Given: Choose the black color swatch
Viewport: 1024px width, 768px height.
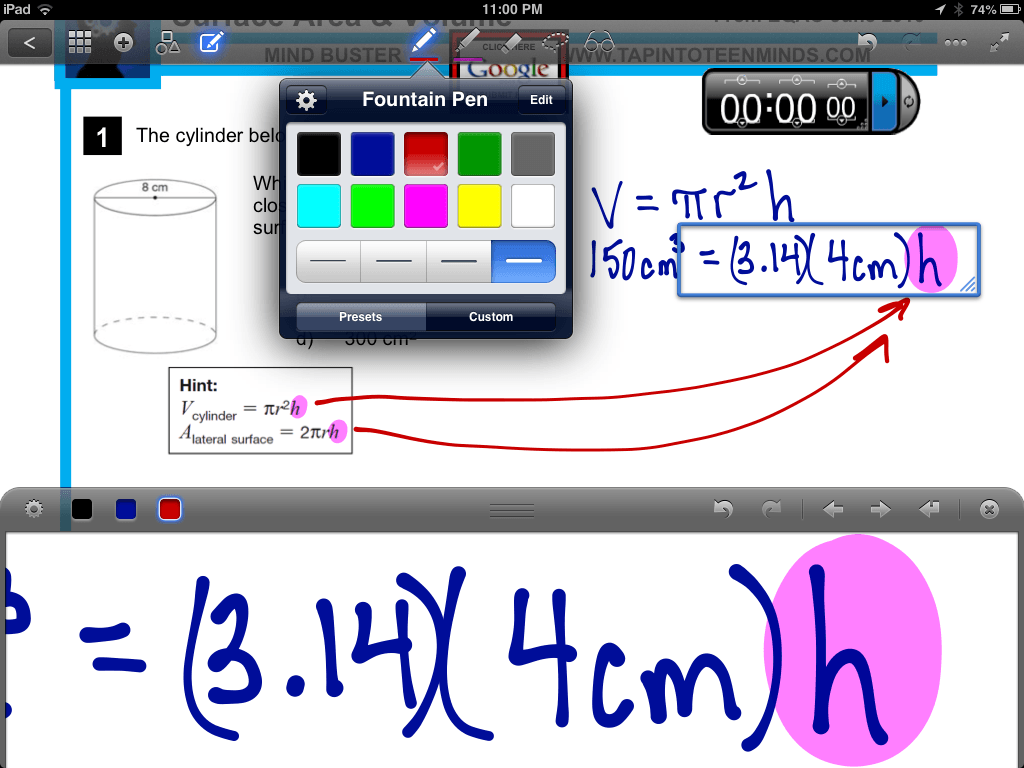Looking at the screenshot, I should pos(319,154).
